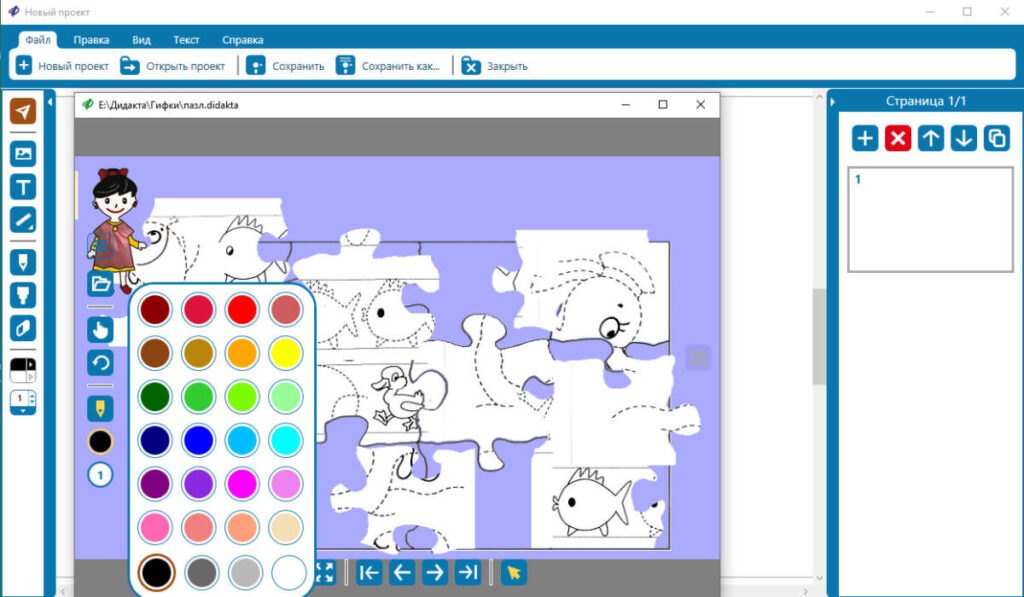Move page down in the pages panel

pos(964,138)
